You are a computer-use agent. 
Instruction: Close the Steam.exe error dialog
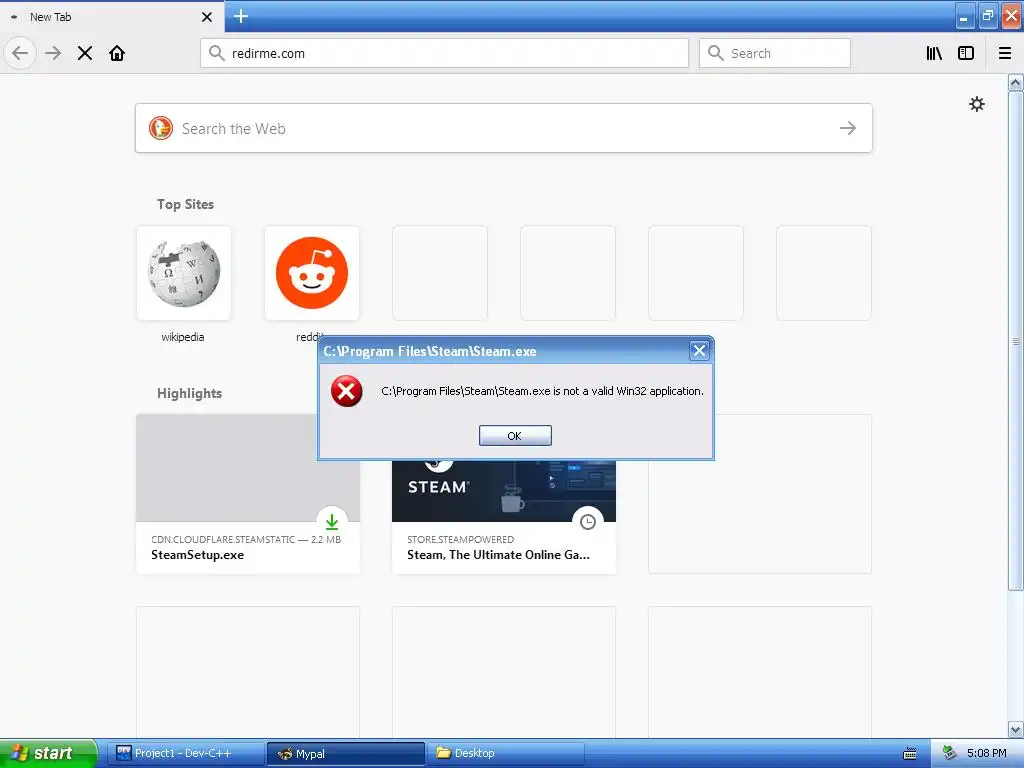click(x=699, y=351)
